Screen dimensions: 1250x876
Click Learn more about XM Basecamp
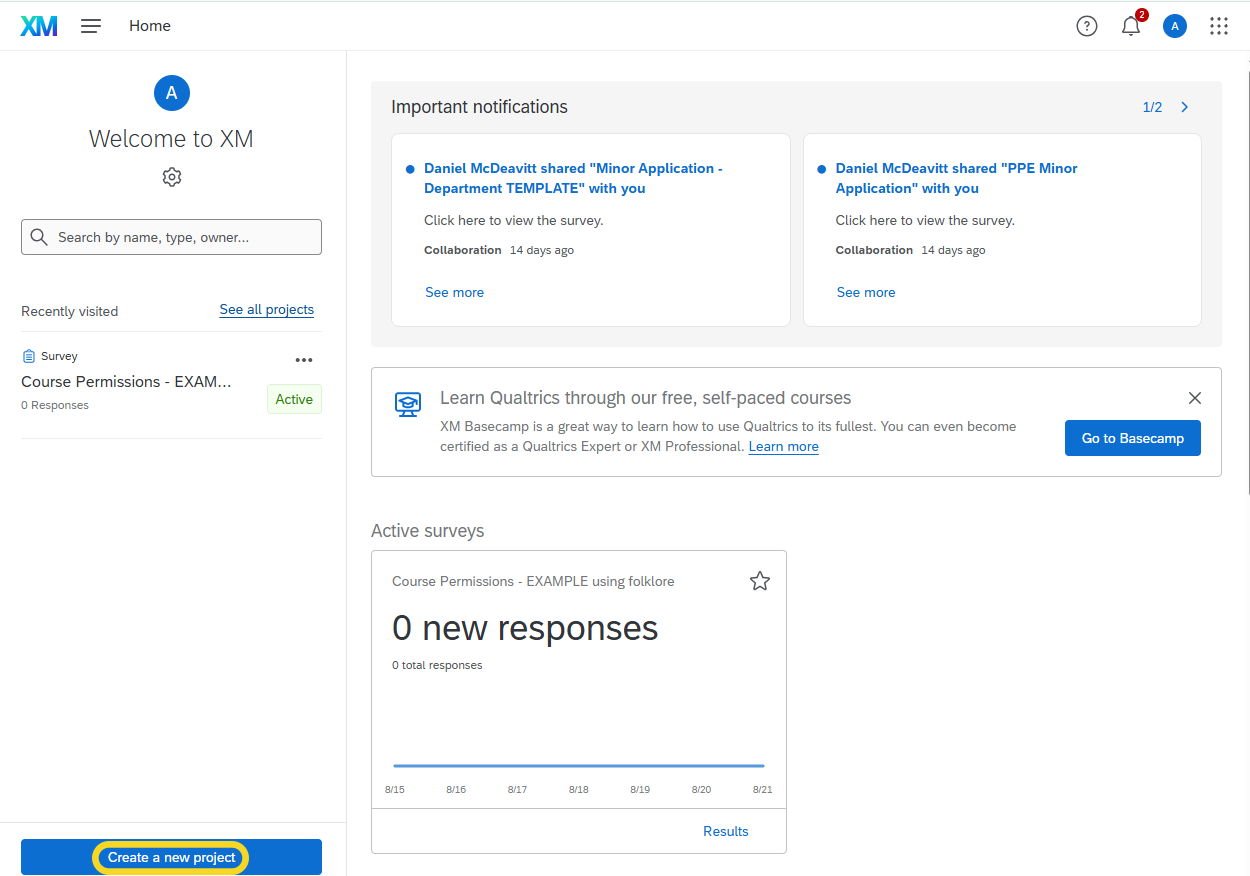click(x=783, y=447)
